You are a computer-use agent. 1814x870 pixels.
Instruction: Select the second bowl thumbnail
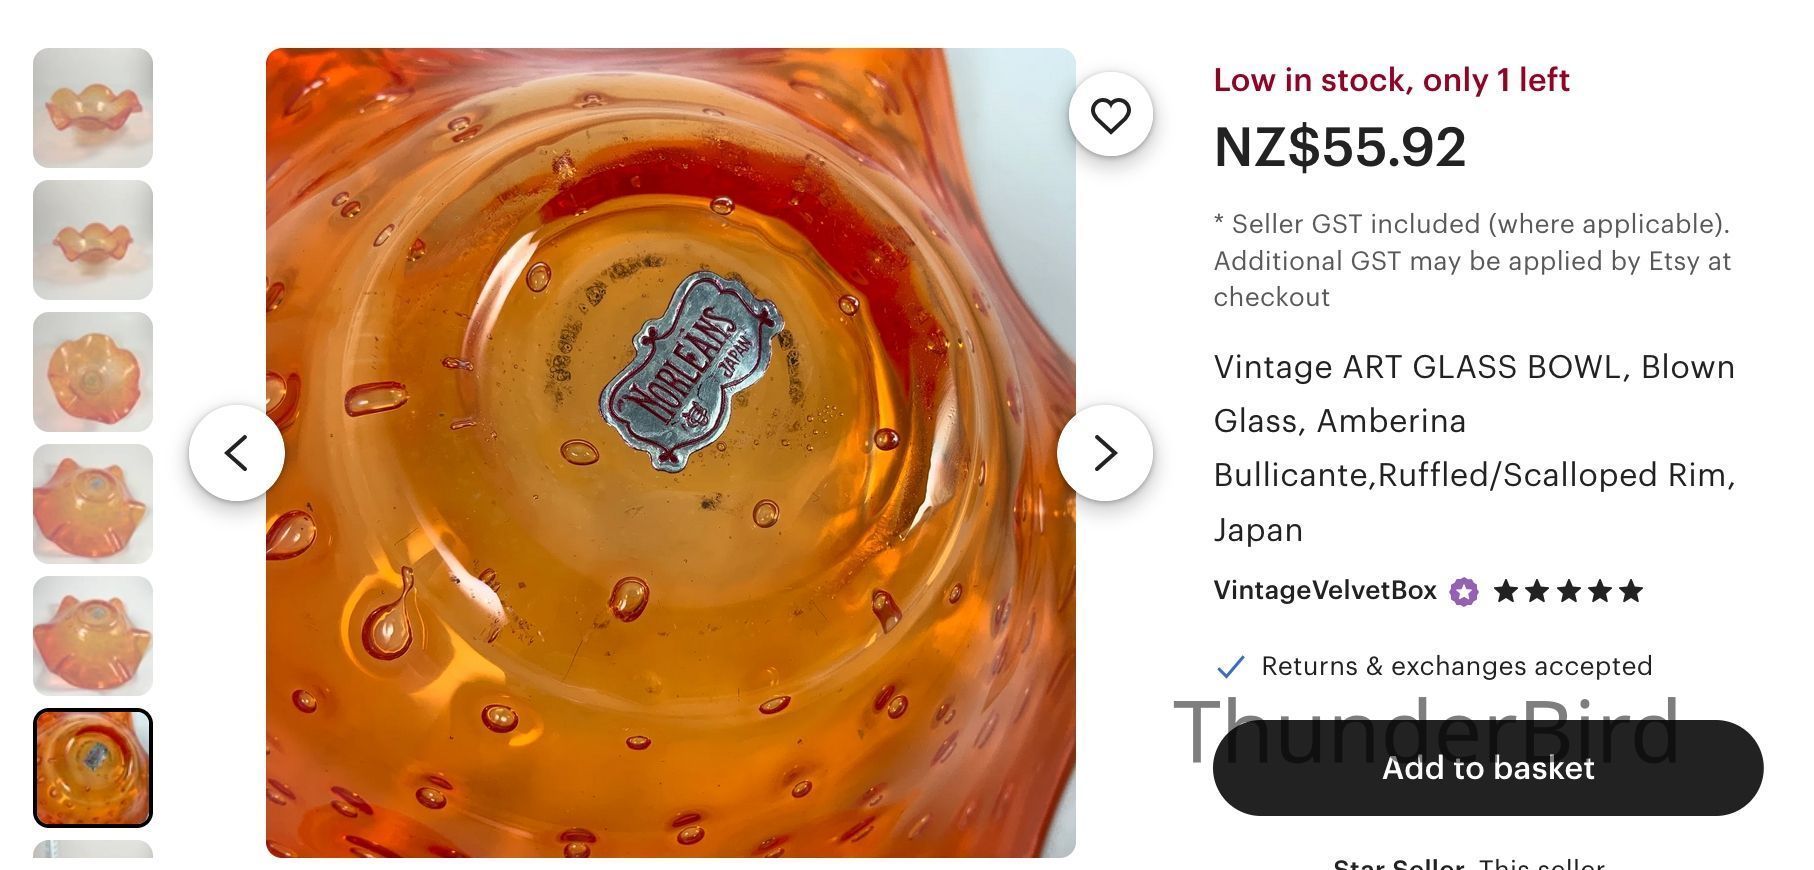point(93,240)
